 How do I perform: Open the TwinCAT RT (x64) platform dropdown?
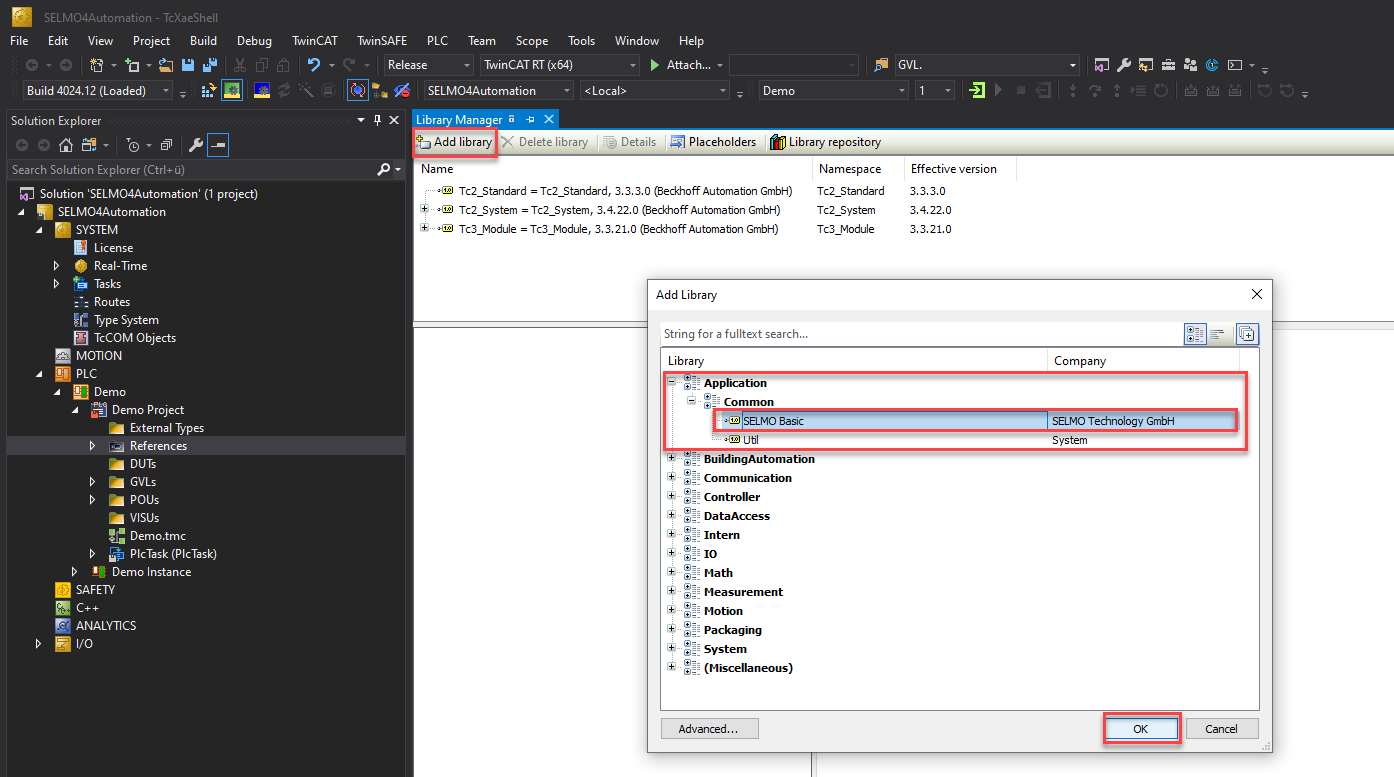631,65
